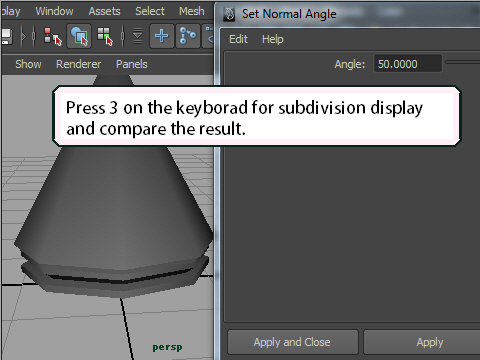Click the Angle slider track
This screenshot has height=360, width=480.
pyautogui.click(x=463, y=62)
